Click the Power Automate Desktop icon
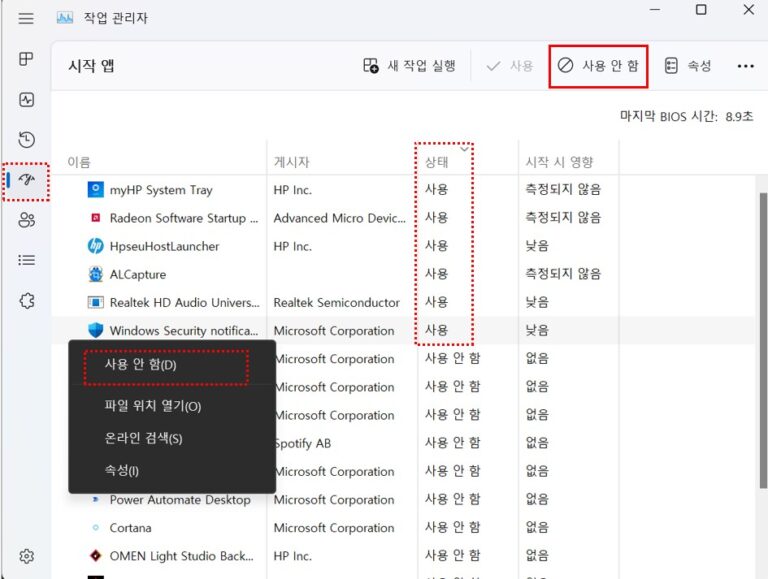 tap(96, 500)
